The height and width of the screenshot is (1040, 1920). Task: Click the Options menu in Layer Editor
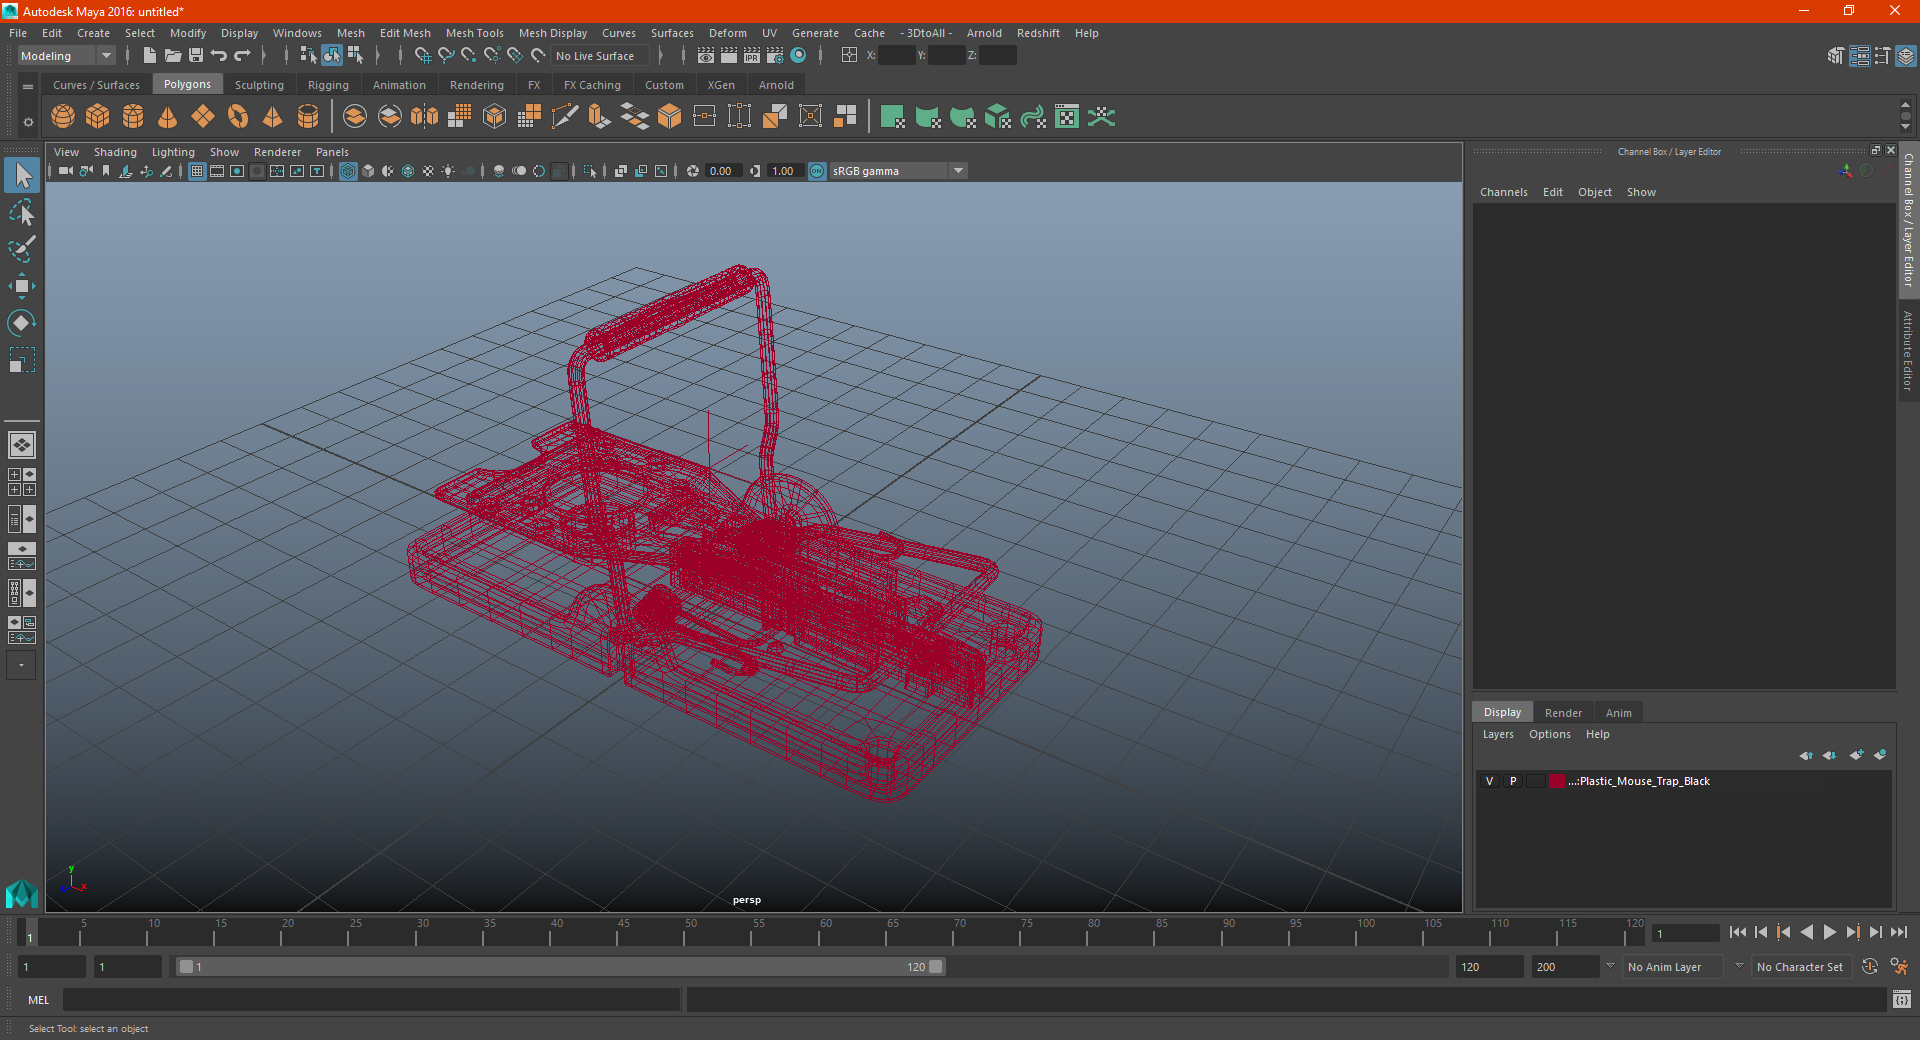click(1549, 734)
